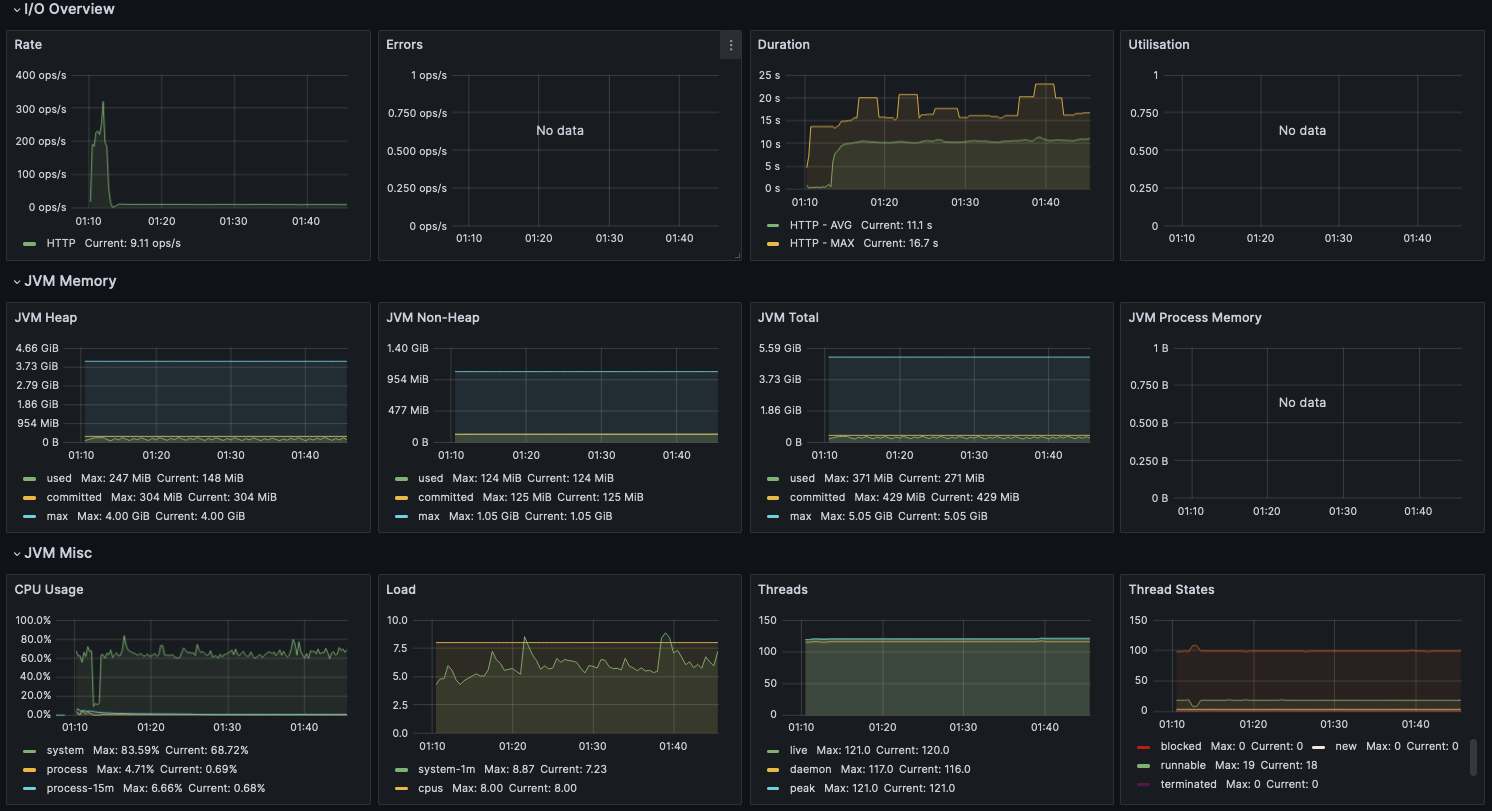Screen dimensions: 1492x811
Task: Toggle the new series label in Thread States
Action: [1345, 746]
